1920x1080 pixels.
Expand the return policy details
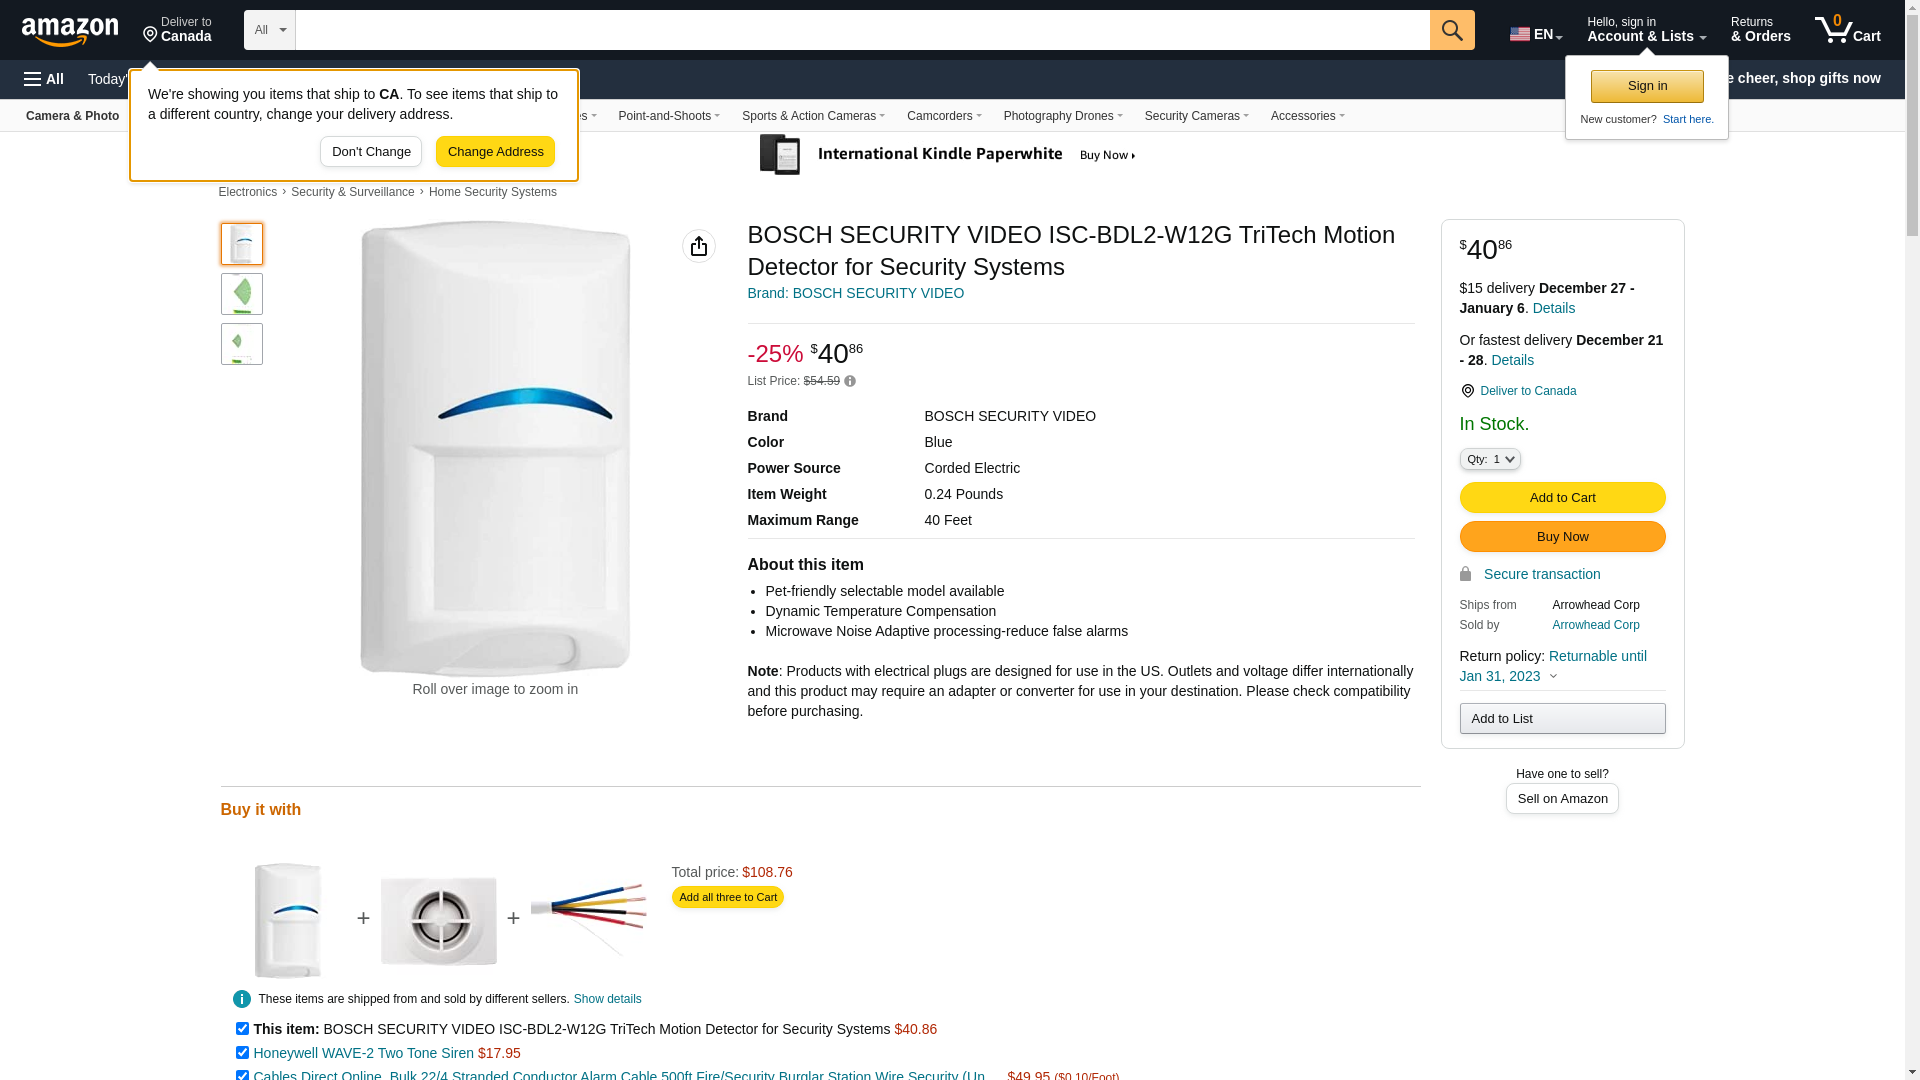click(1553, 676)
